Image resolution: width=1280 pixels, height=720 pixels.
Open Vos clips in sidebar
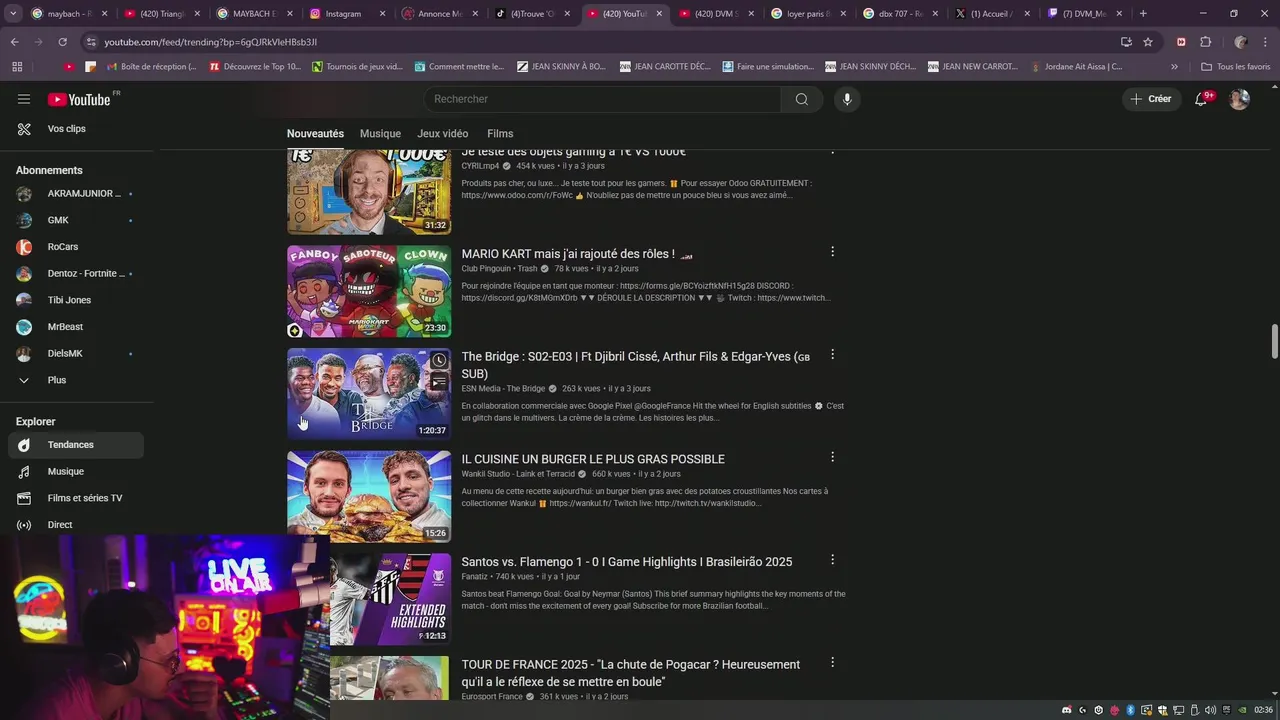[76, 129]
